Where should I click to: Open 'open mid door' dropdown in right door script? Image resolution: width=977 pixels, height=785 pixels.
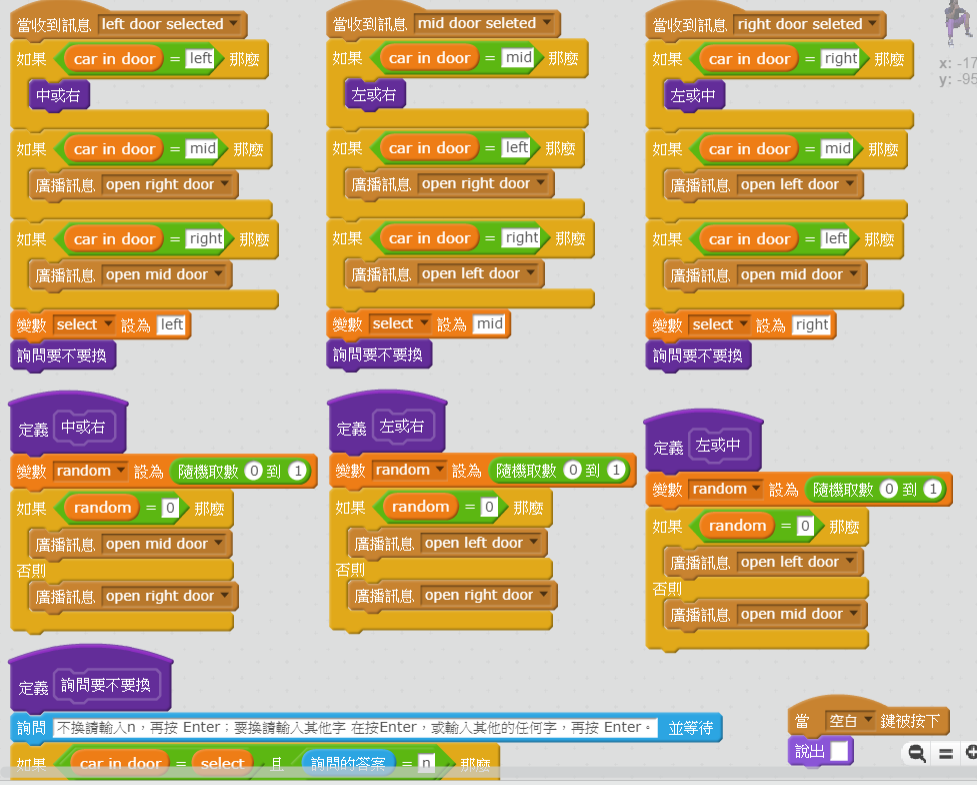pos(853,274)
